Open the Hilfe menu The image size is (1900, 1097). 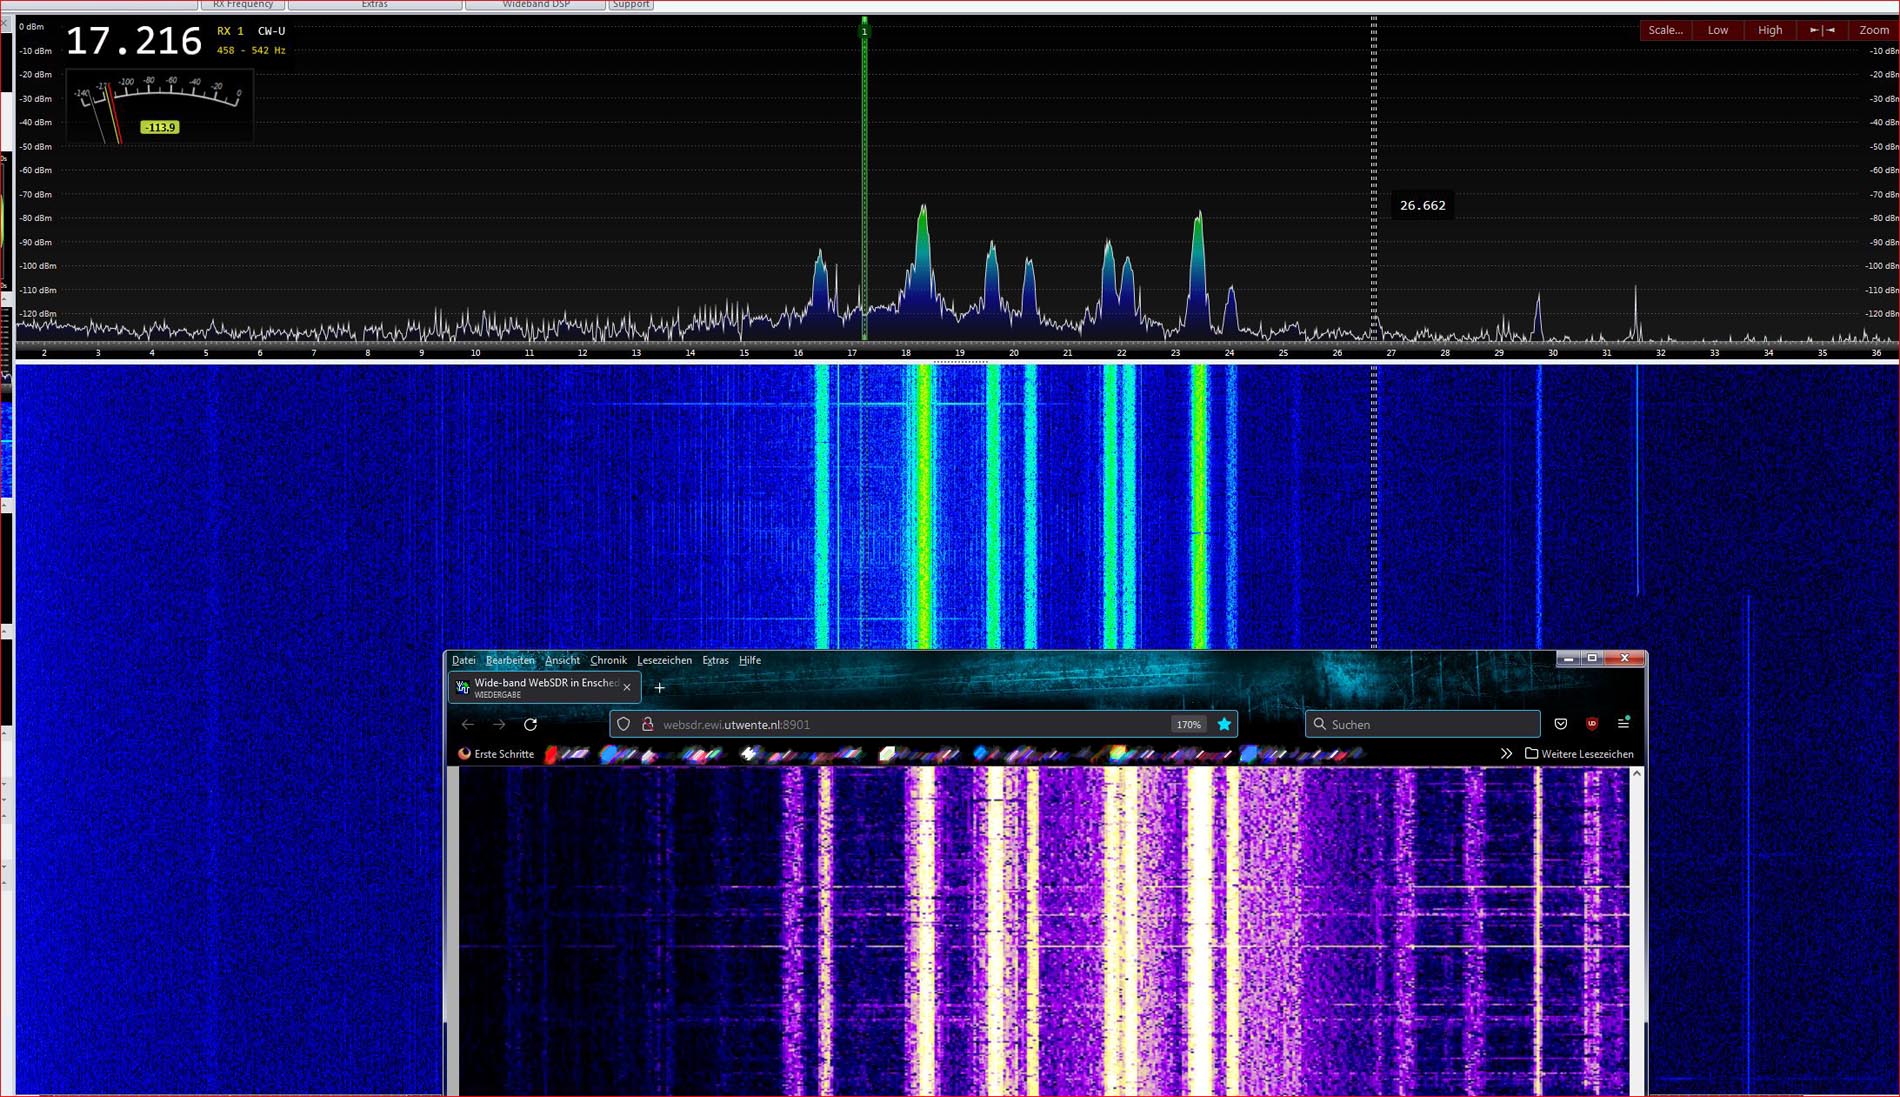[750, 661]
